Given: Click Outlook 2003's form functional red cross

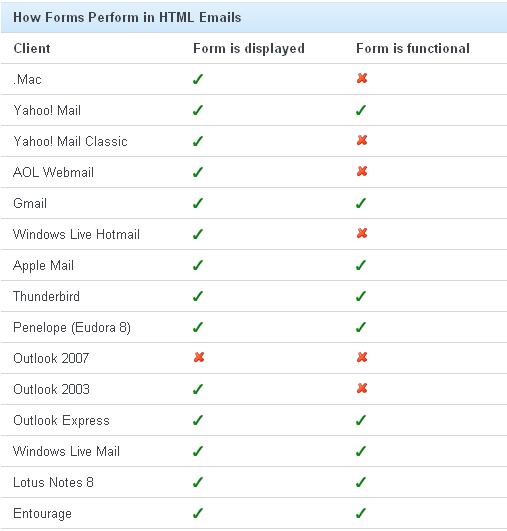Looking at the screenshot, I should 362,388.
